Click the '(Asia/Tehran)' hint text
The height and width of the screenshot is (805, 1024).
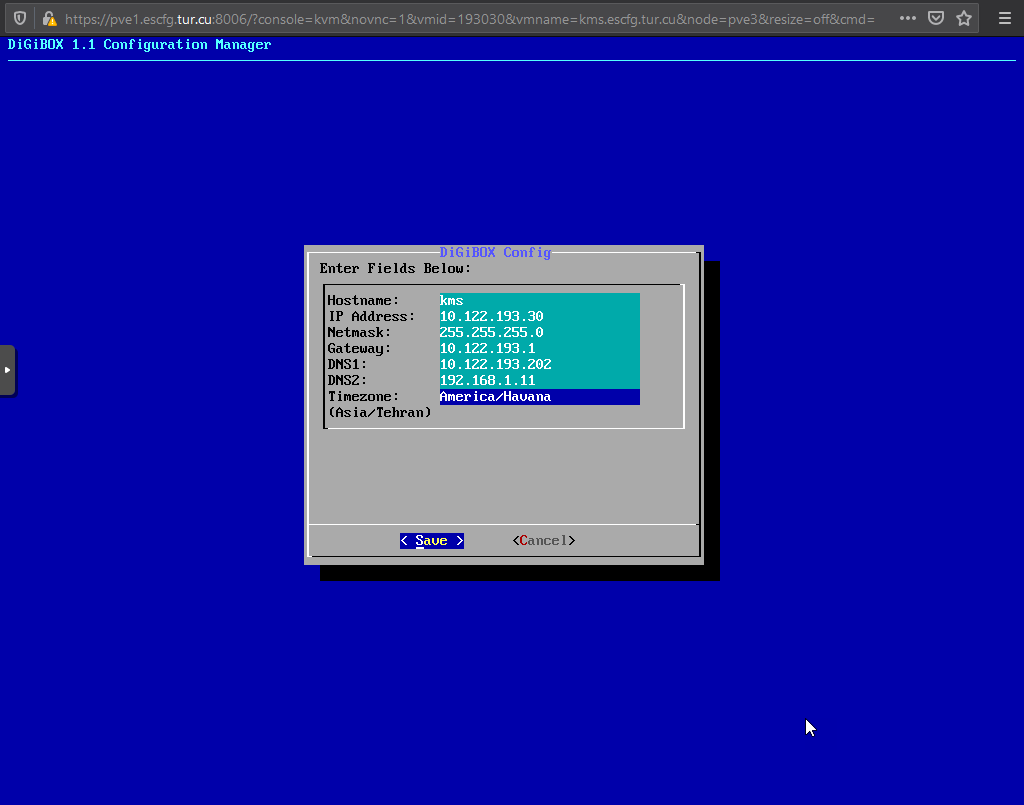point(379,413)
